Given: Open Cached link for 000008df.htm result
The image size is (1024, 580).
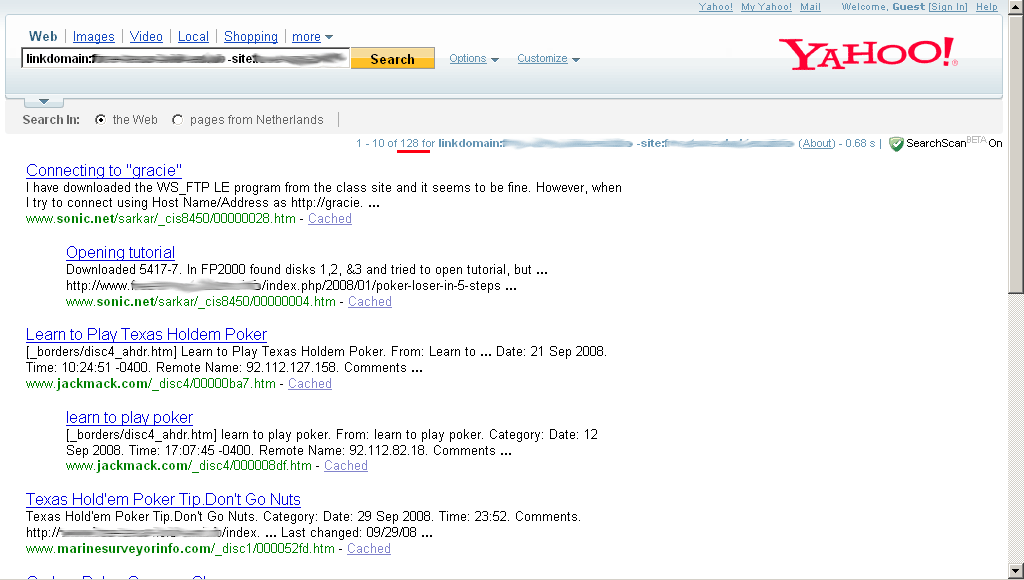Looking at the screenshot, I should tap(345, 466).
